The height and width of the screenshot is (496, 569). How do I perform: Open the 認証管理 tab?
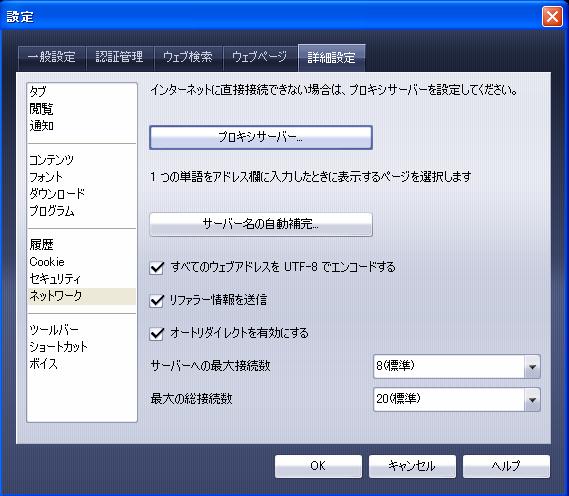pyautogui.click(x=120, y=57)
